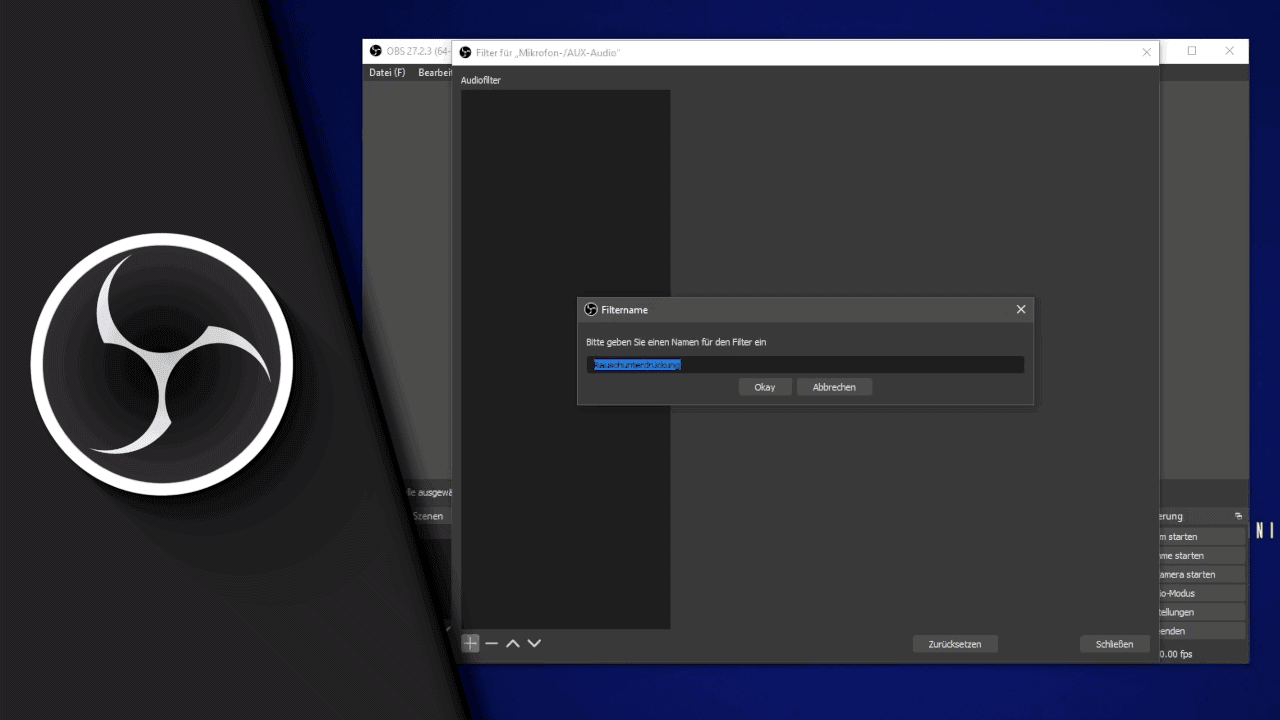Maximize the main OBS window
Viewport: 1280px width, 720px height.
(1192, 51)
